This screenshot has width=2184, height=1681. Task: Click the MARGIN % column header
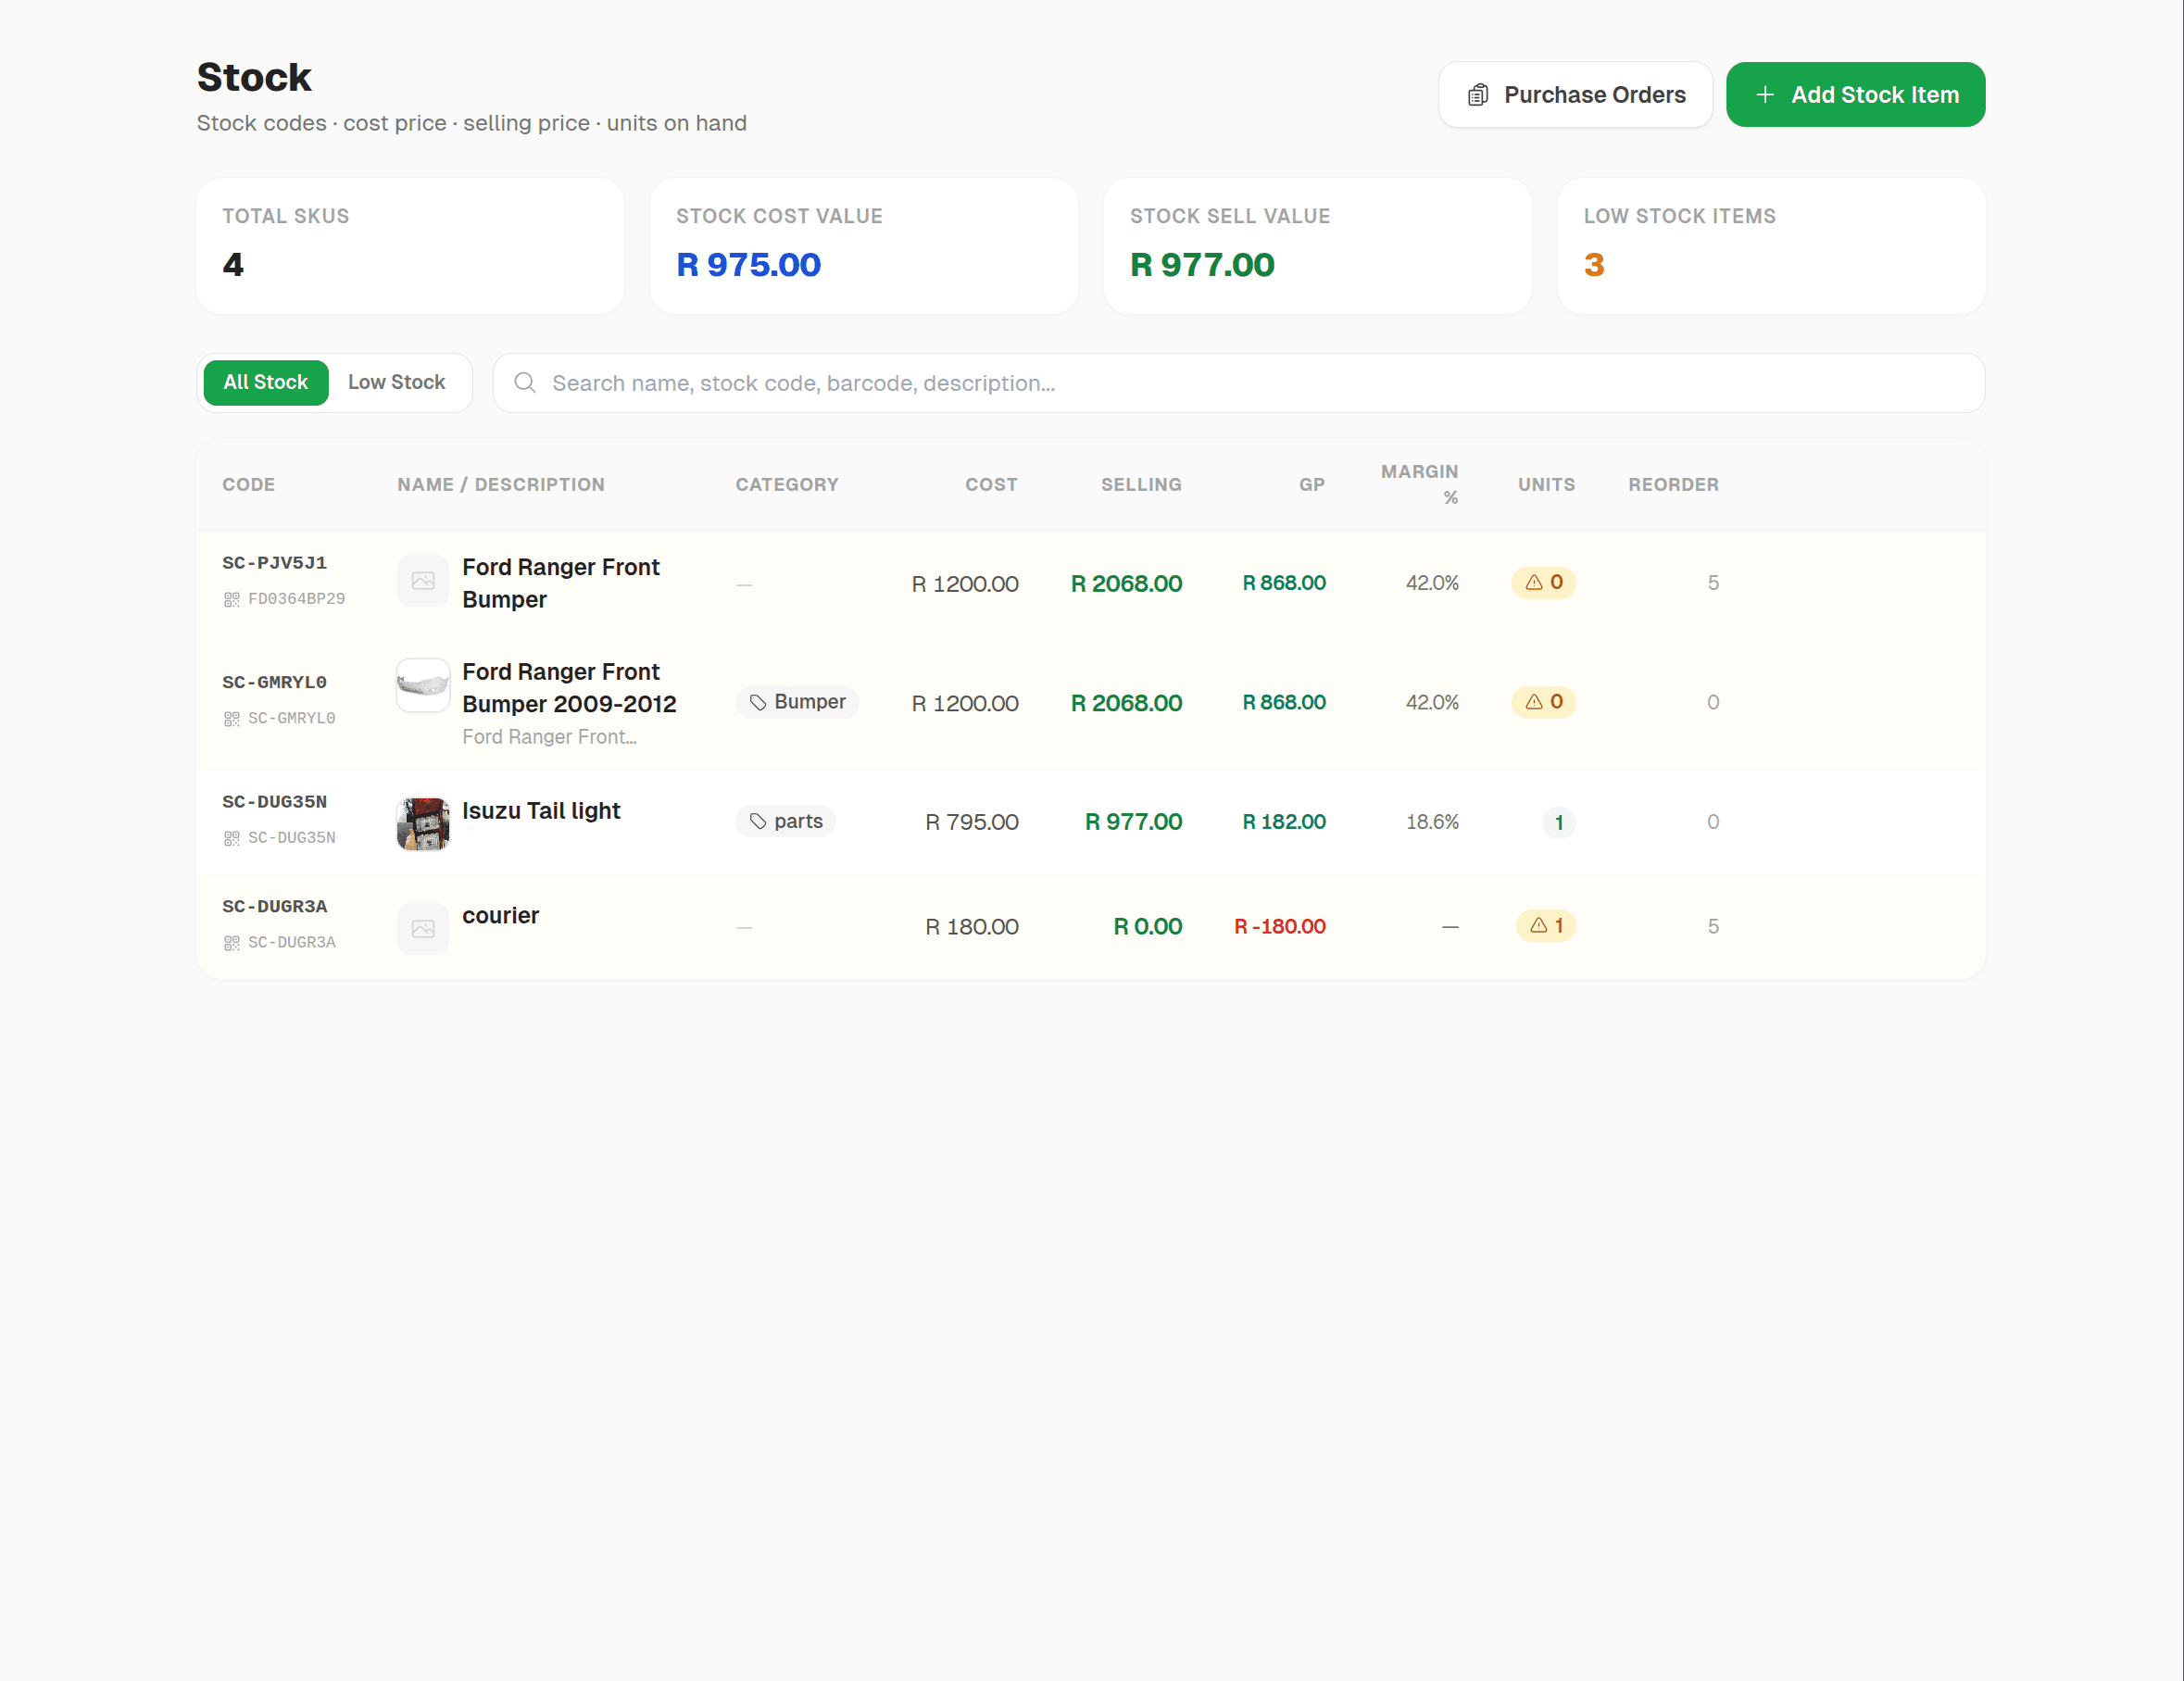click(1419, 484)
